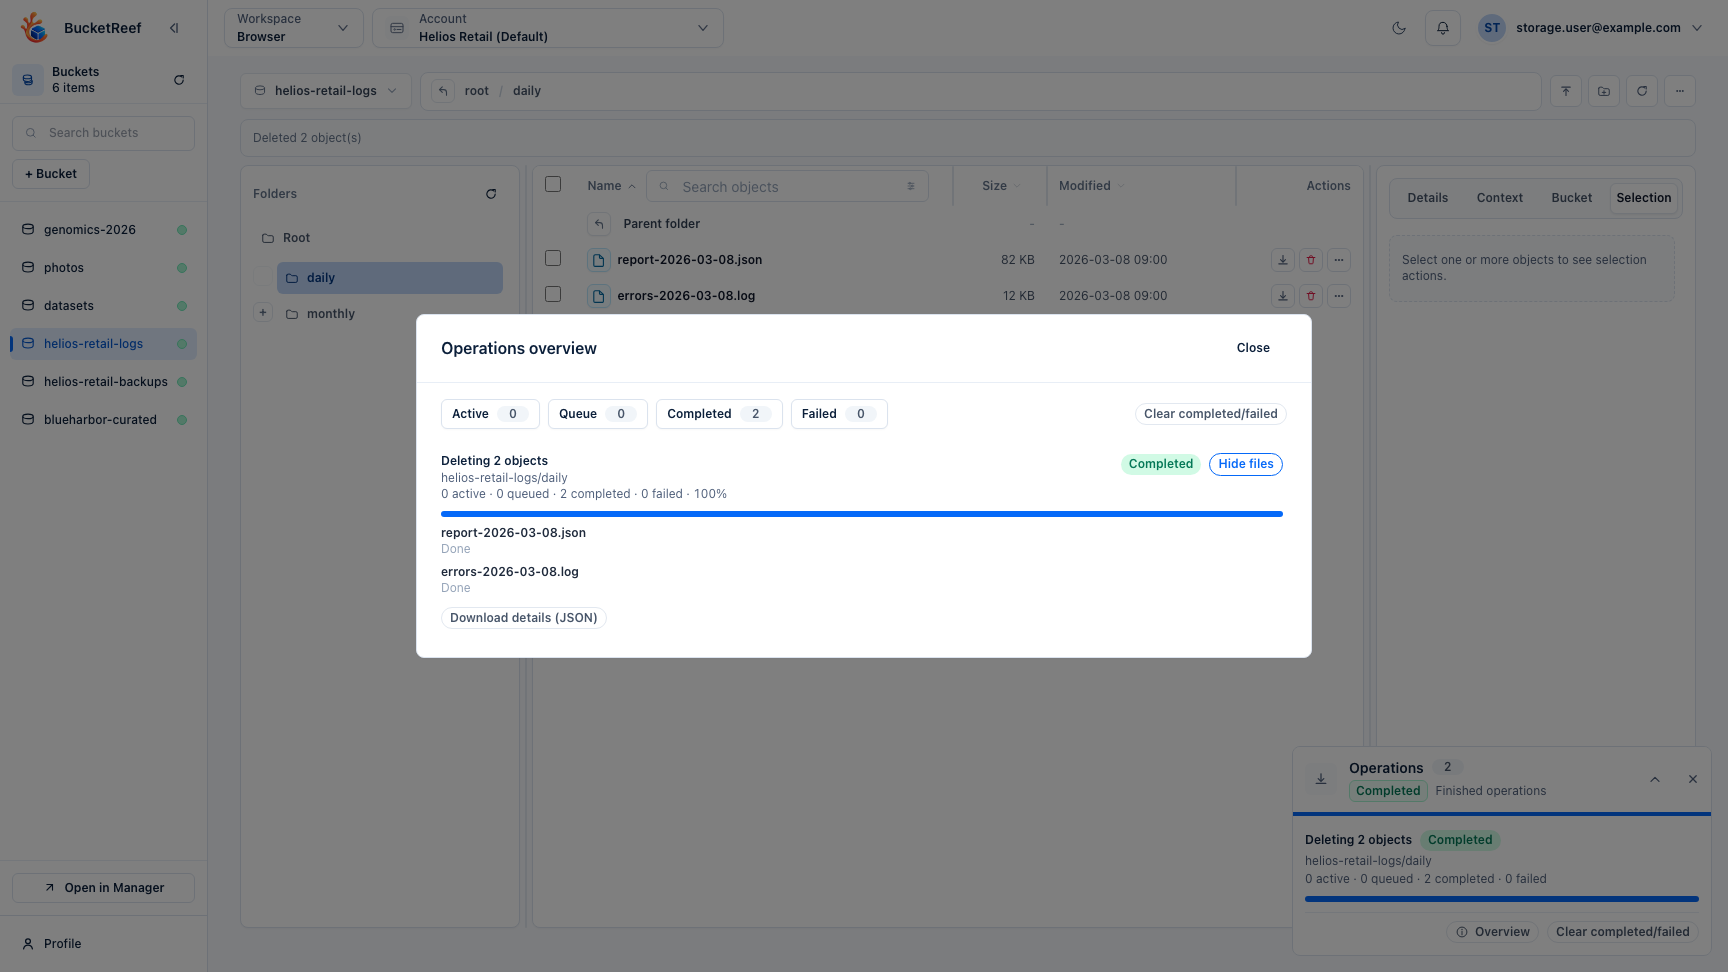Select the photos bucket
The width and height of the screenshot is (1728, 972).
click(x=104, y=268)
